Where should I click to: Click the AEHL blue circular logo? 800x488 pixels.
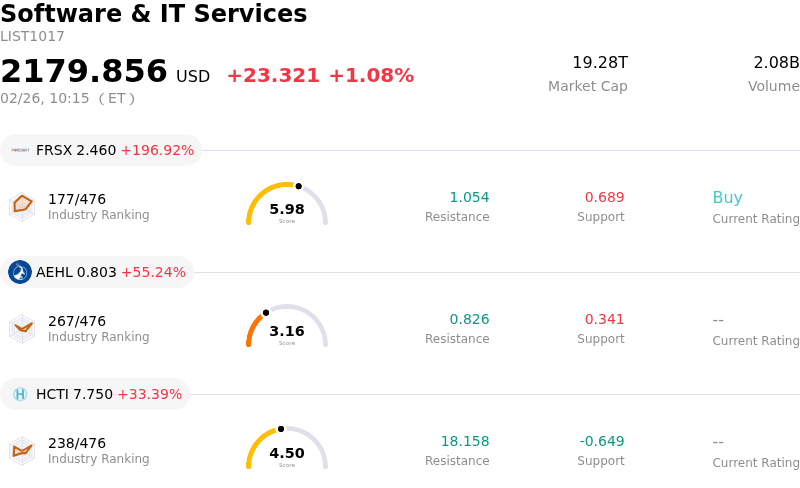tap(20, 272)
